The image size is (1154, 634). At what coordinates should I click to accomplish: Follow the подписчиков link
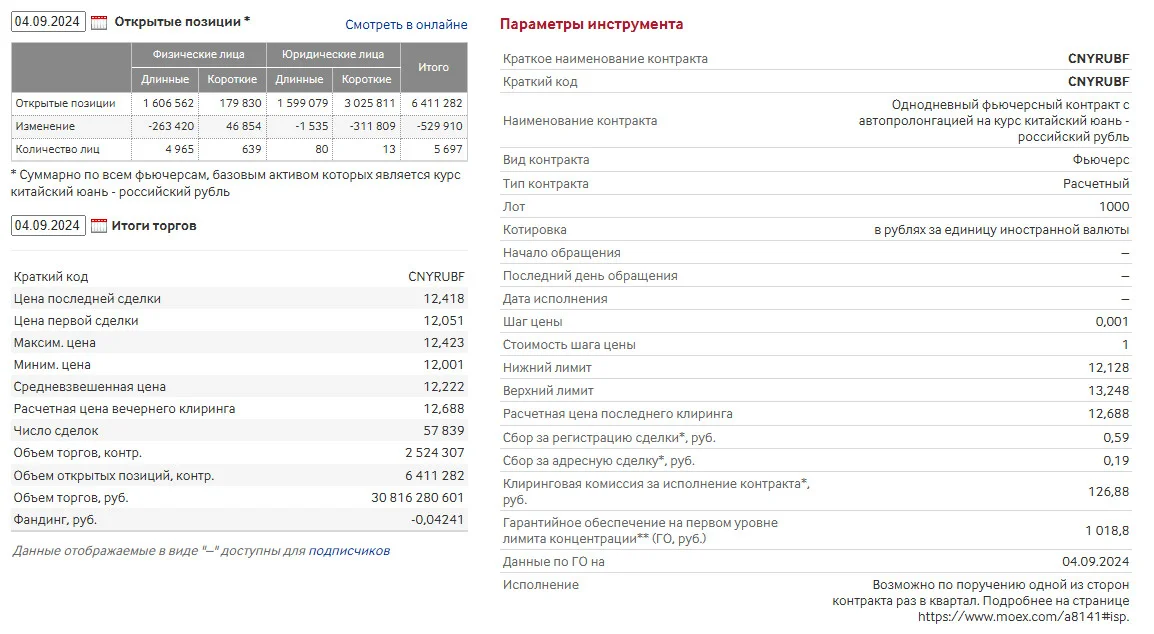tap(349, 551)
